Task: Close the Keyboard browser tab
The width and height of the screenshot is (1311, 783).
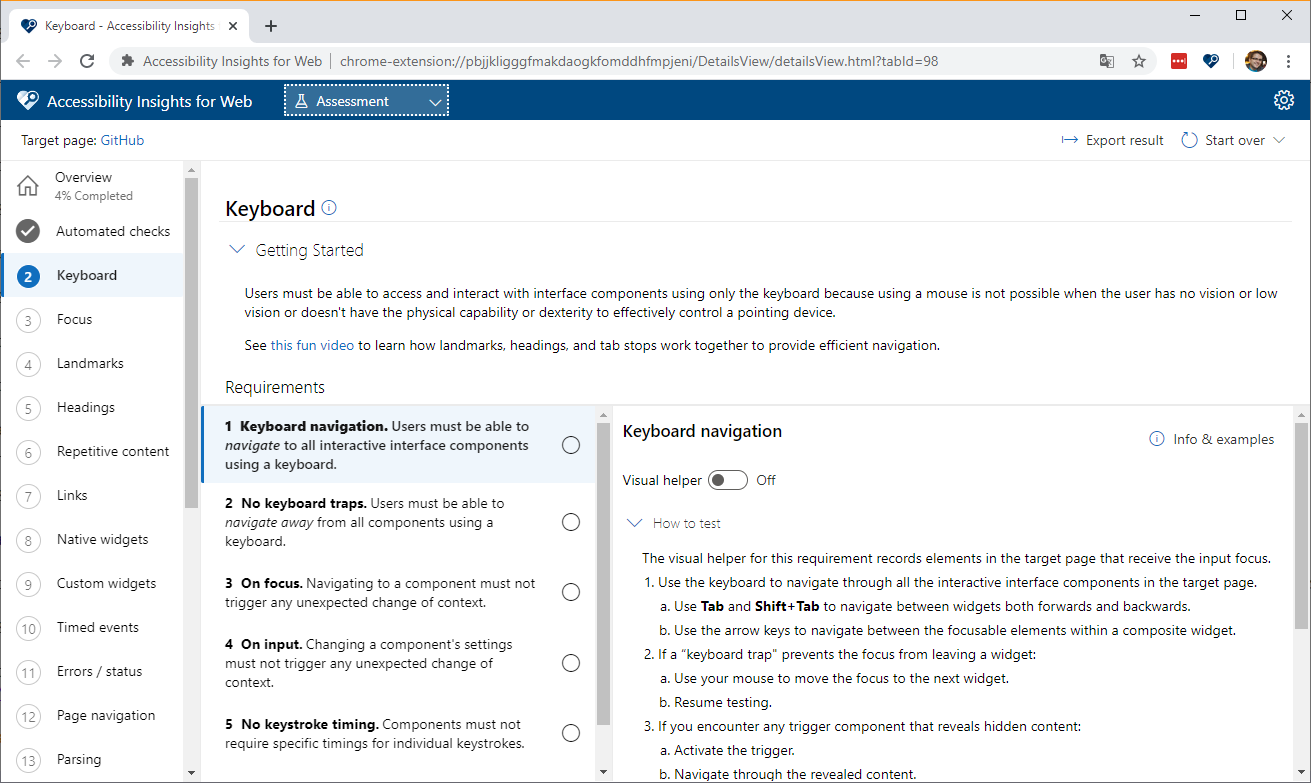Action: [234, 26]
